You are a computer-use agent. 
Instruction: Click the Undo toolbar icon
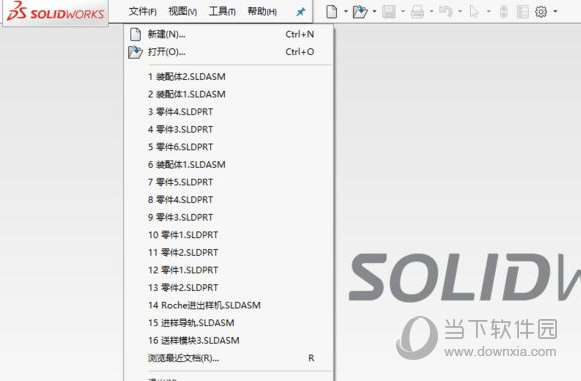coord(446,11)
